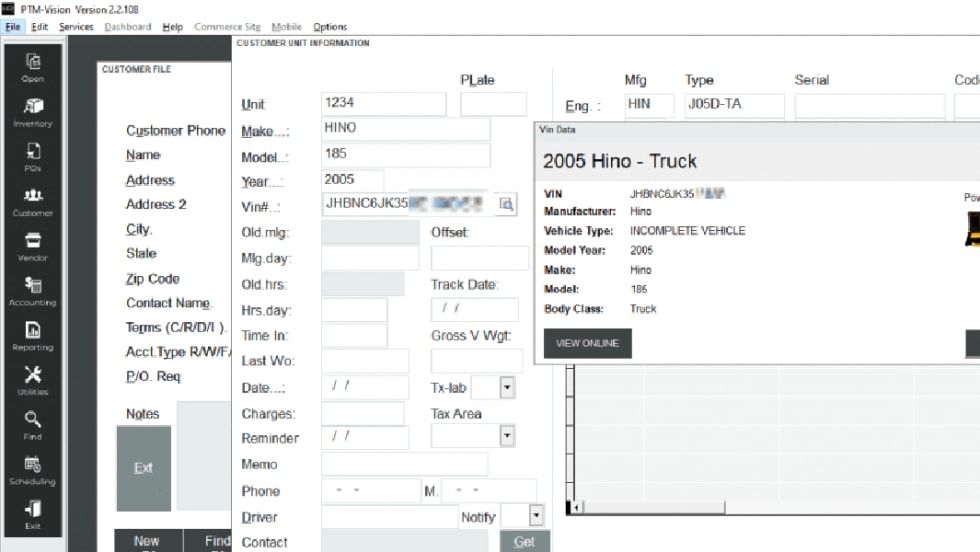Open the Customer section
The height and width of the screenshot is (552, 980).
[x=33, y=200]
